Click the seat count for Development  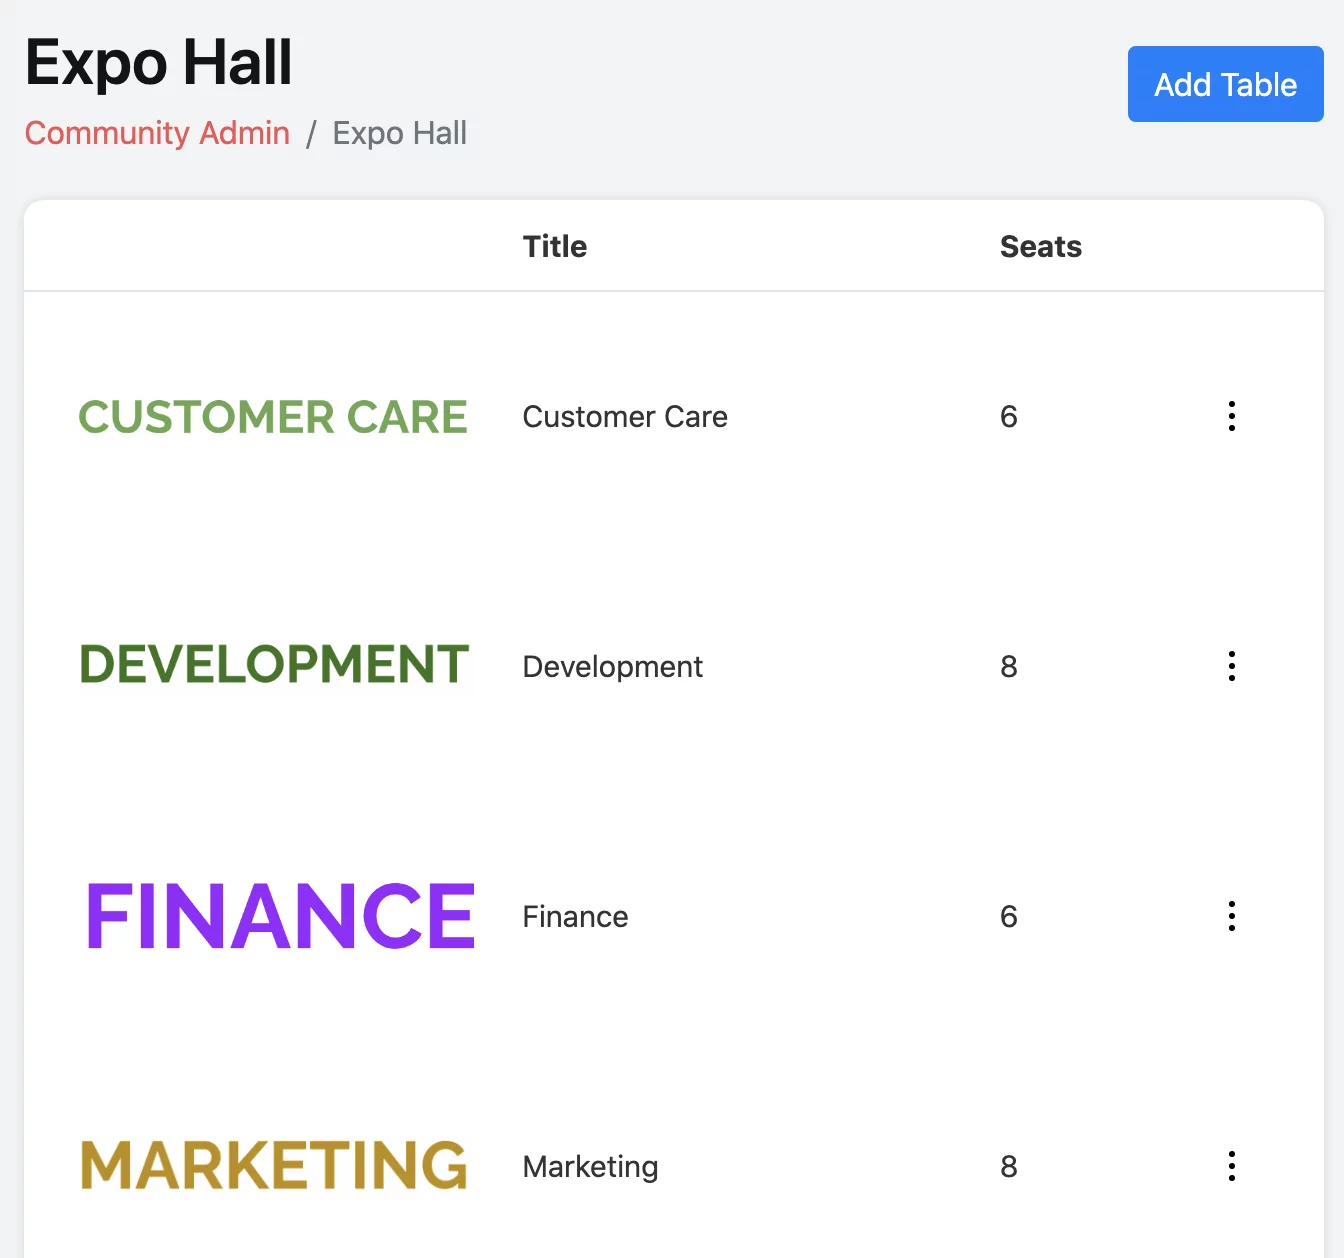click(x=1008, y=667)
